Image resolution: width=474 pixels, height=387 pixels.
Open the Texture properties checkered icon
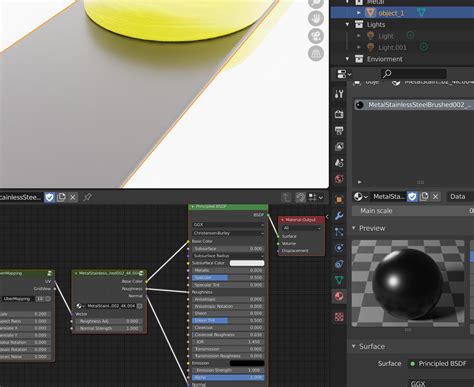point(339,316)
